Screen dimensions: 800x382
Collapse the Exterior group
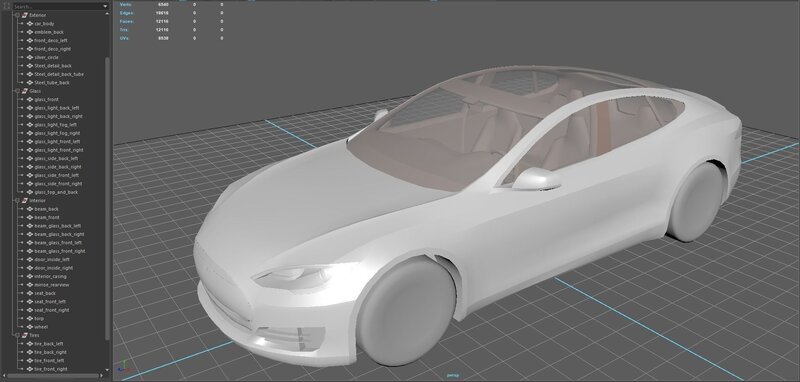click(17, 15)
